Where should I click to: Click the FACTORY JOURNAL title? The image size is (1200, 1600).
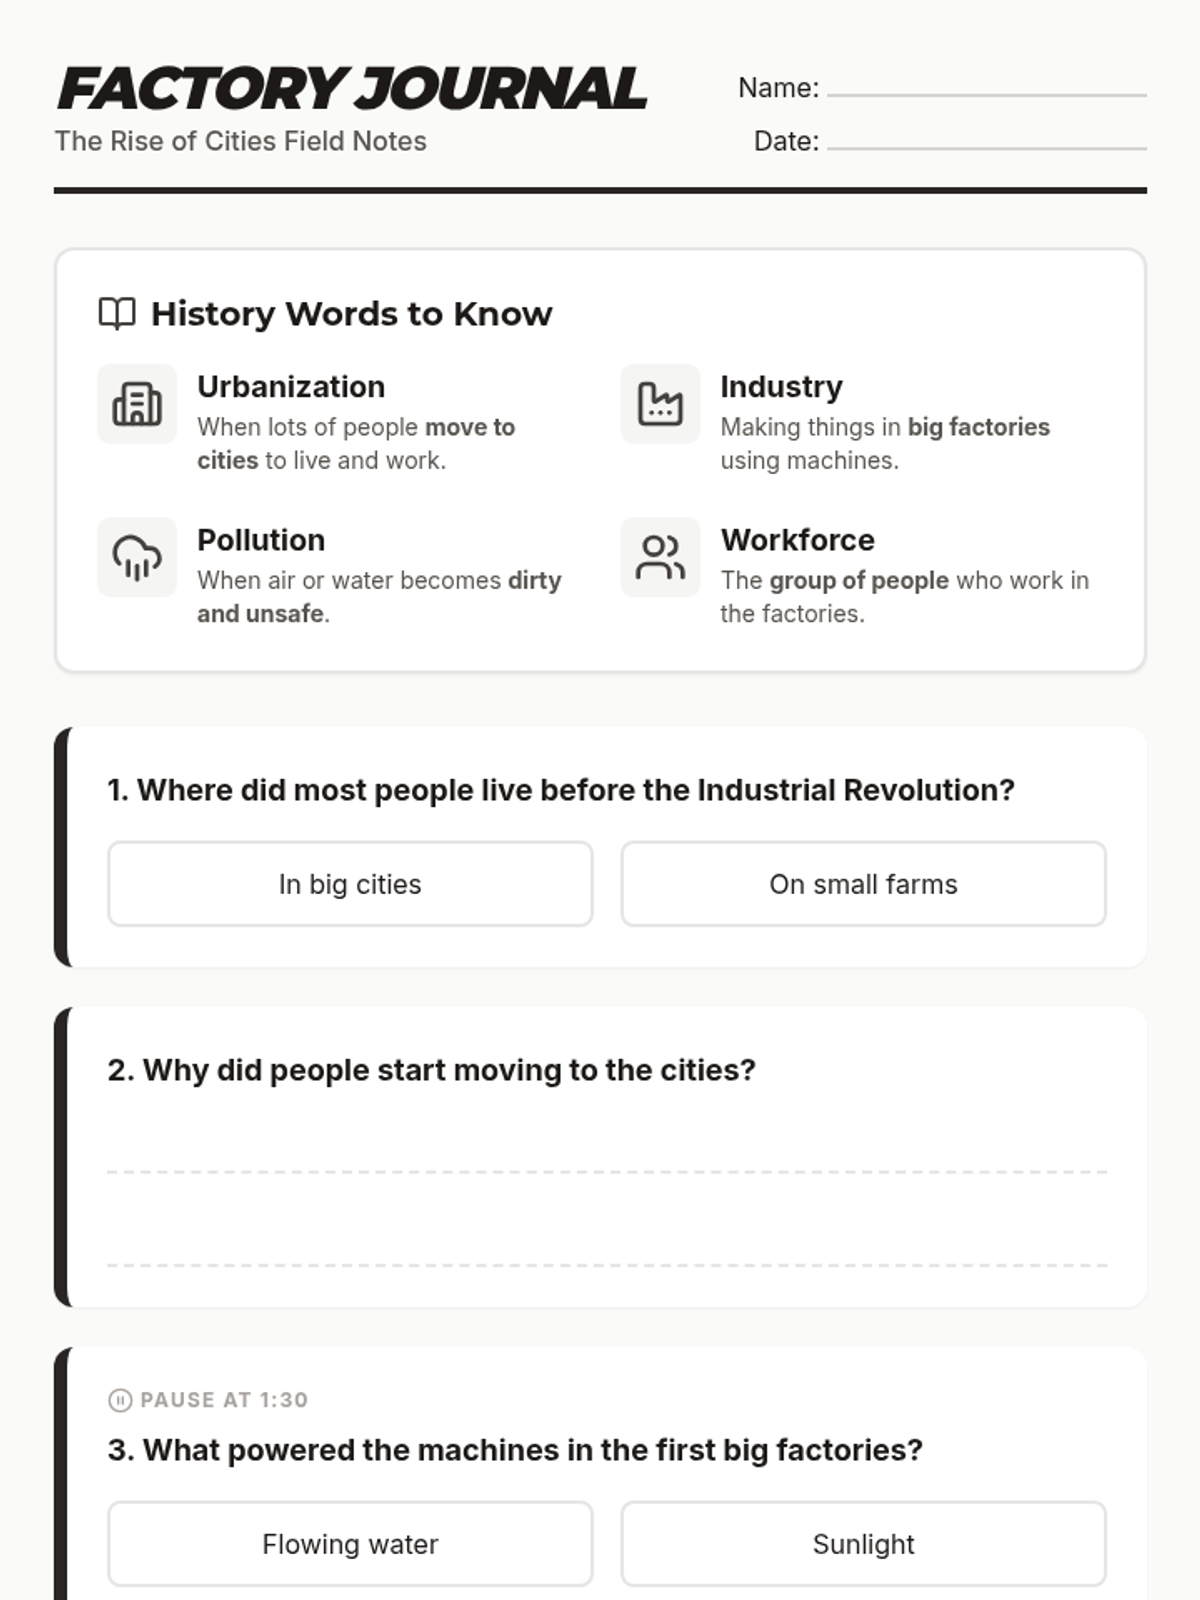(352, 88)
